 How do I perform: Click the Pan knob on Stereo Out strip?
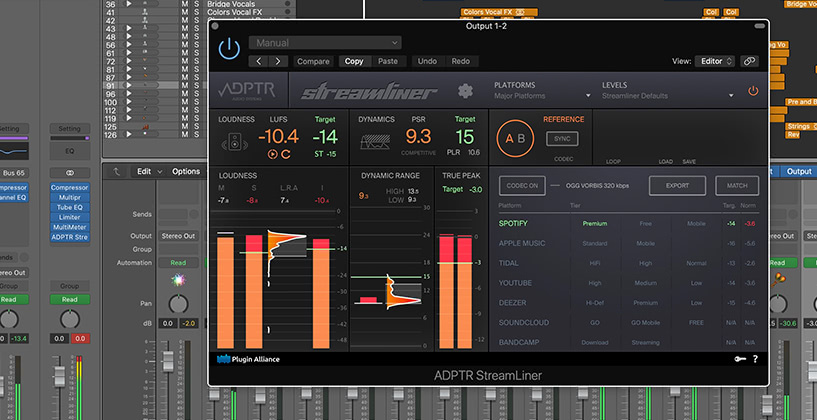click(178, 304)
